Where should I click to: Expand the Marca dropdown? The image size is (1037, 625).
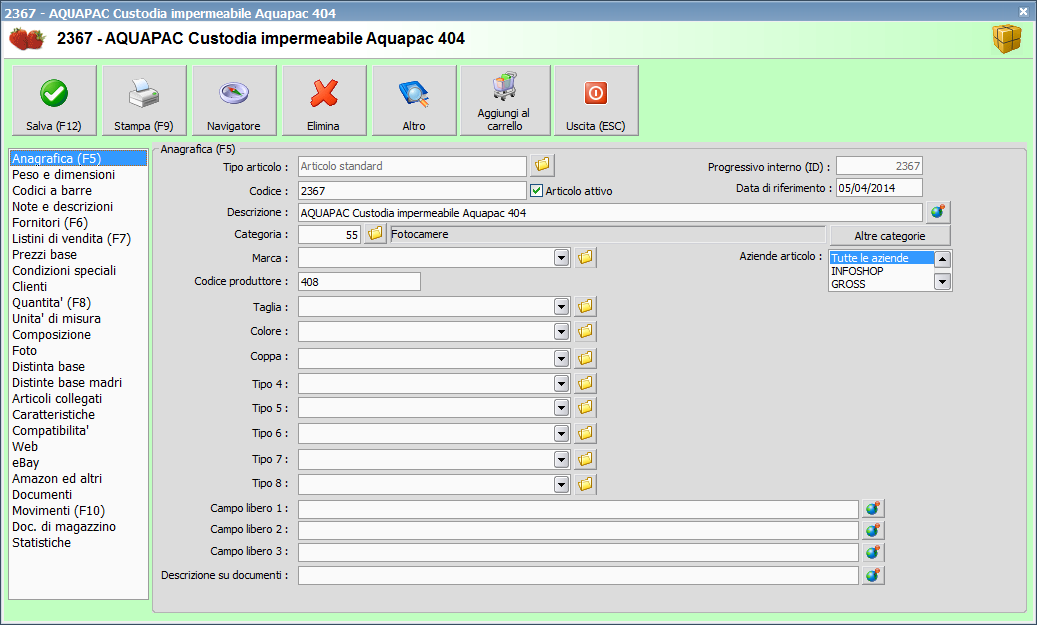click(x=561, y=257)
